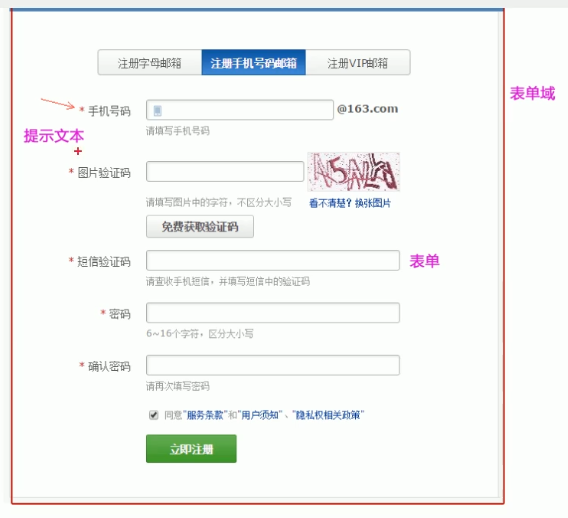Open the 用户须知 link

point(260,415)
